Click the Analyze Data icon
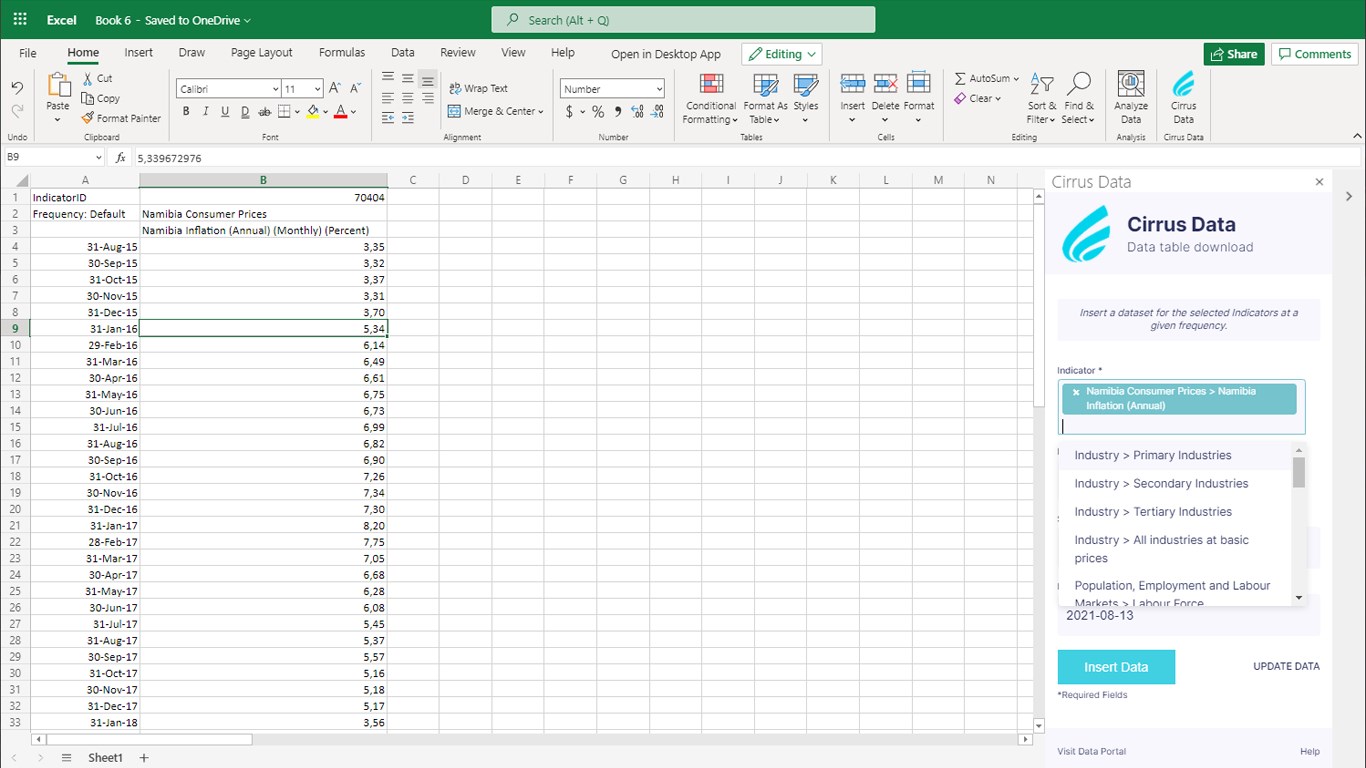This screenshot has width=1366, height=768. [1131, 84]
